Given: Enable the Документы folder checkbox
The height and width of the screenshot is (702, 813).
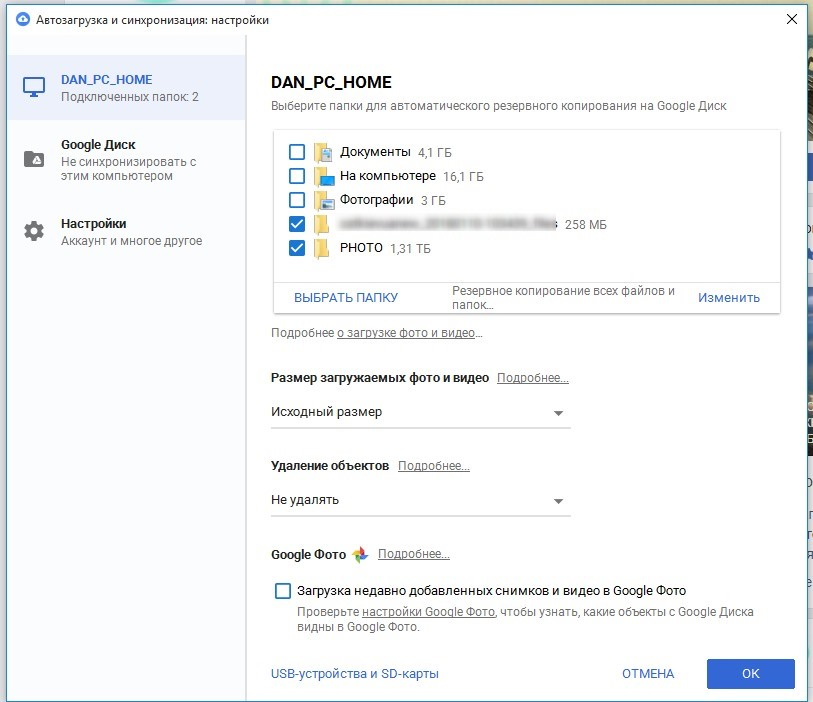Looking at the screenshot, I should pyautogui.click(x=297, y=152).
